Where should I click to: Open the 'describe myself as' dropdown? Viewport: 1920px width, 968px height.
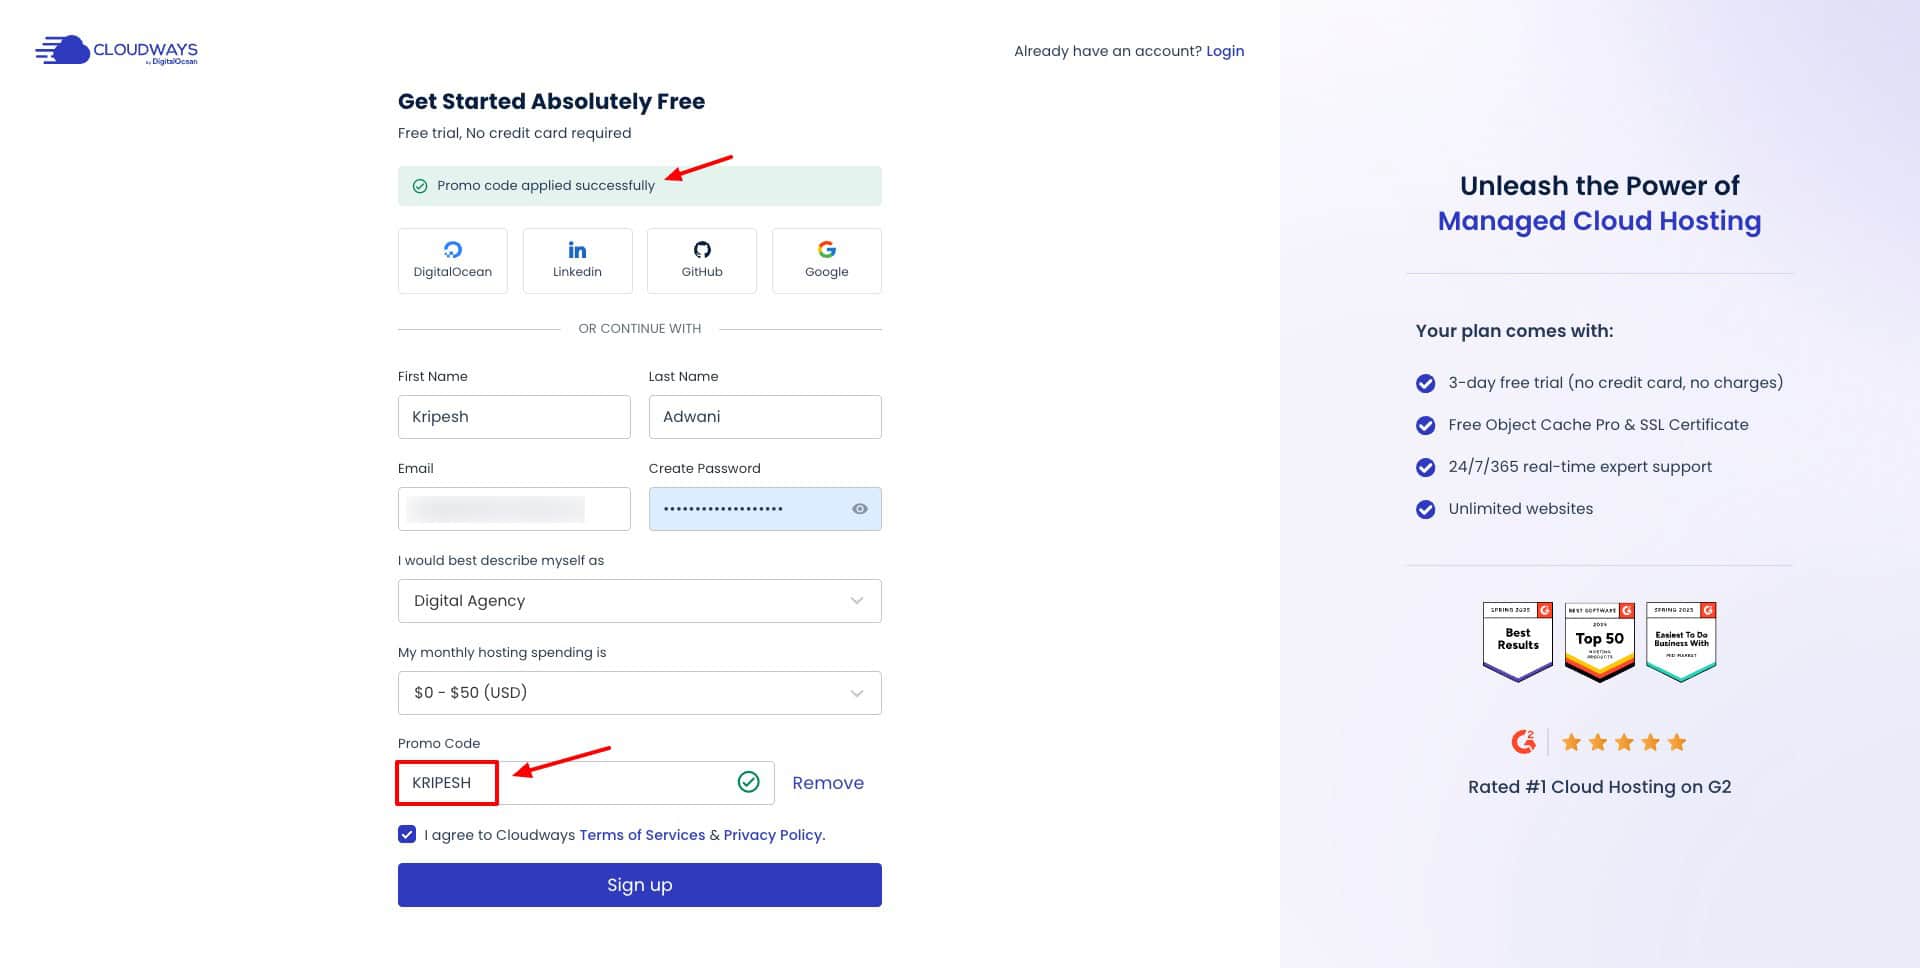[x=639, y=601]
